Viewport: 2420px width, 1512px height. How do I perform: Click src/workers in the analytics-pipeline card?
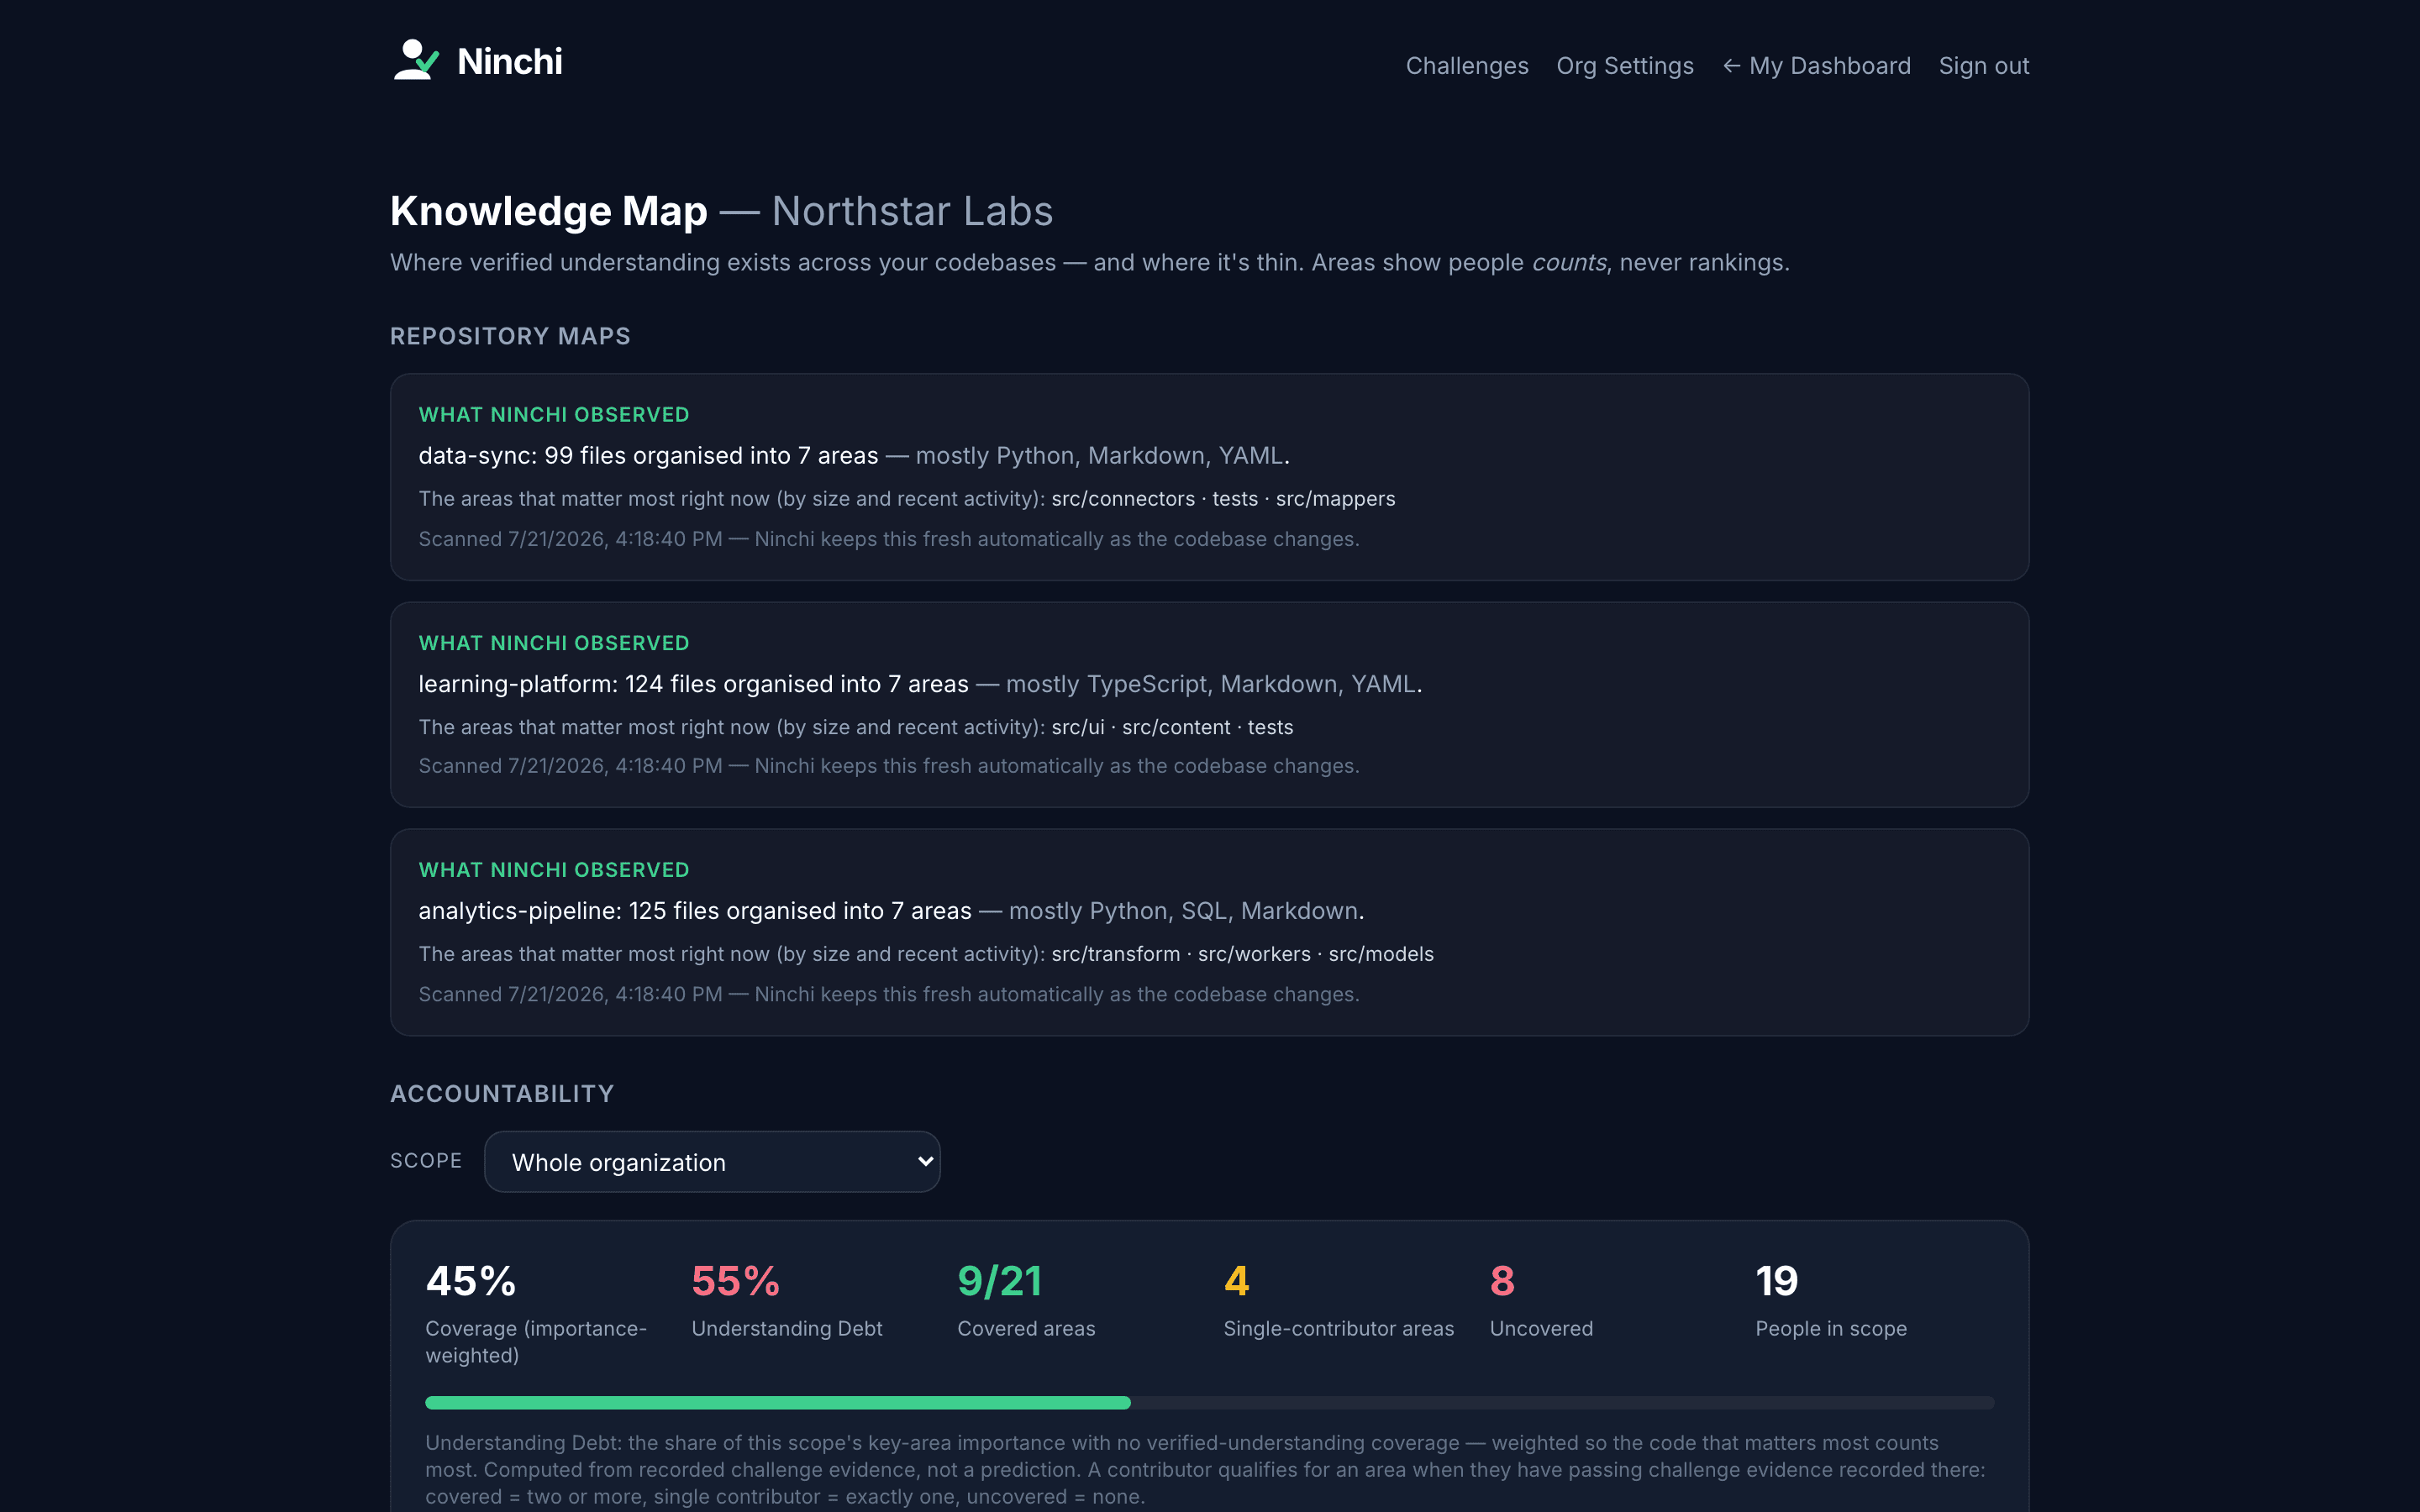pos(1254,954)
